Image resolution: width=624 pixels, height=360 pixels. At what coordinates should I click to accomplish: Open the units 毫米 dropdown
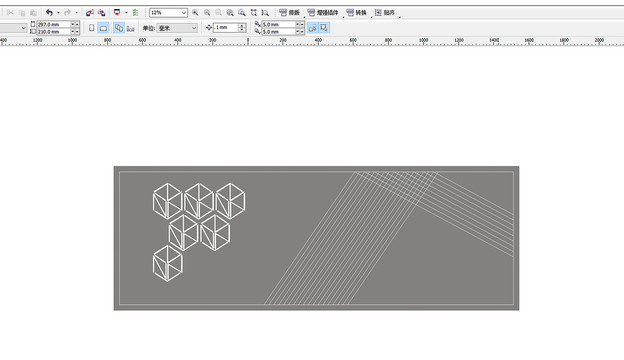click(x=177, y=28)
